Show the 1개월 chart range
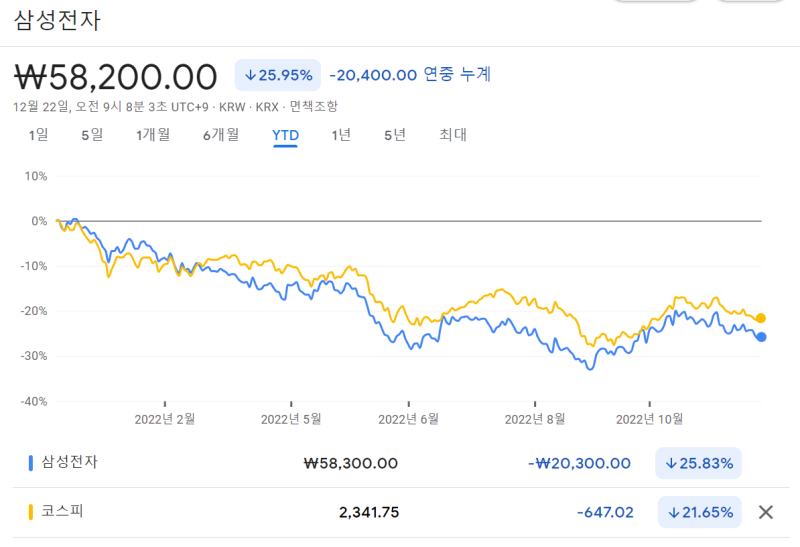The width and height of the screenshot is (800, 547). tap(153, 135)
